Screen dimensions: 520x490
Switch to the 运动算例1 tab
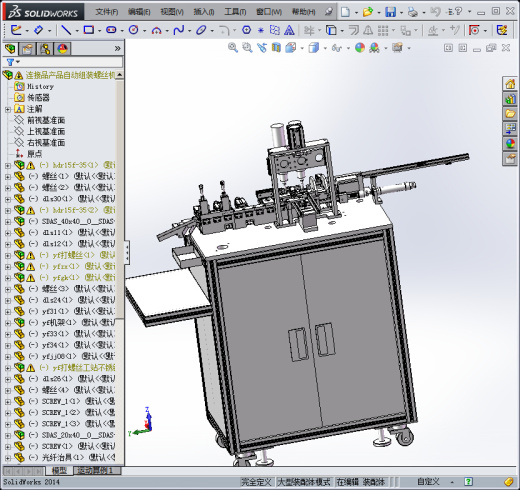coord(95,470)
